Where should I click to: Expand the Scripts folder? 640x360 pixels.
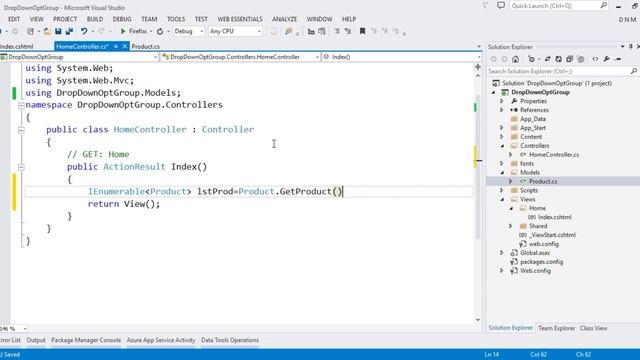click(x=502, y=190)
